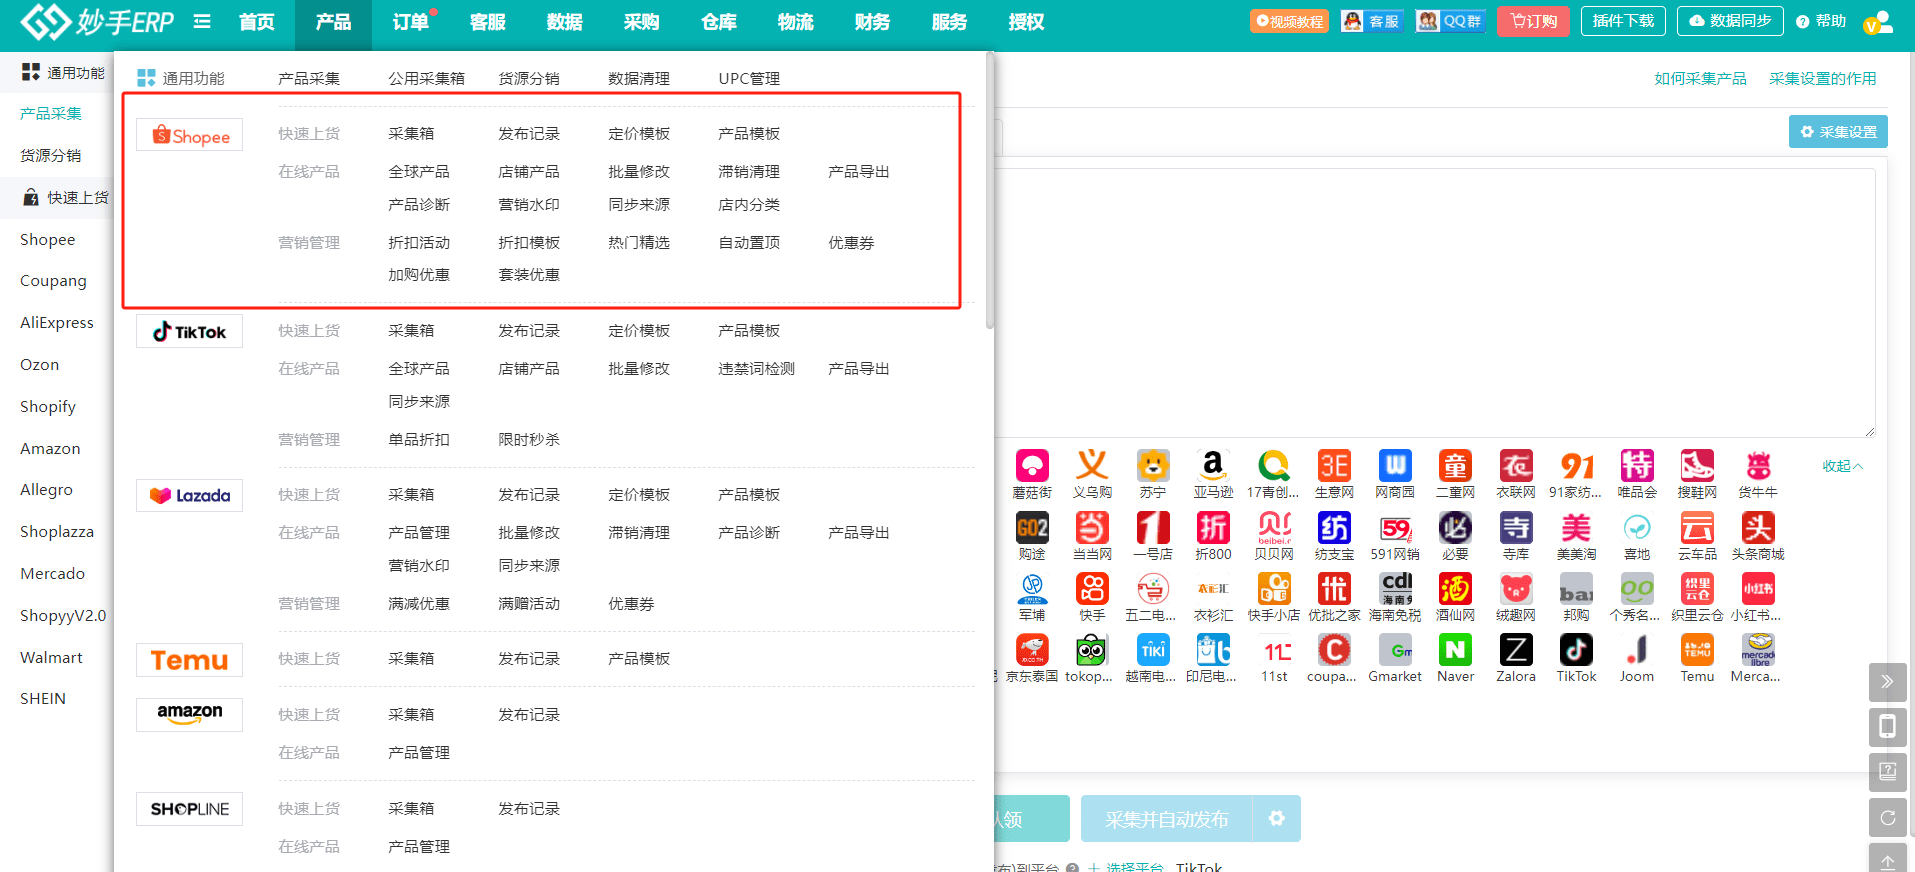Image resolution: width=1915 pixels, height=872 pixels.
Task: Click the 快手 platform icon
Action: click(x=1092, y=589)
